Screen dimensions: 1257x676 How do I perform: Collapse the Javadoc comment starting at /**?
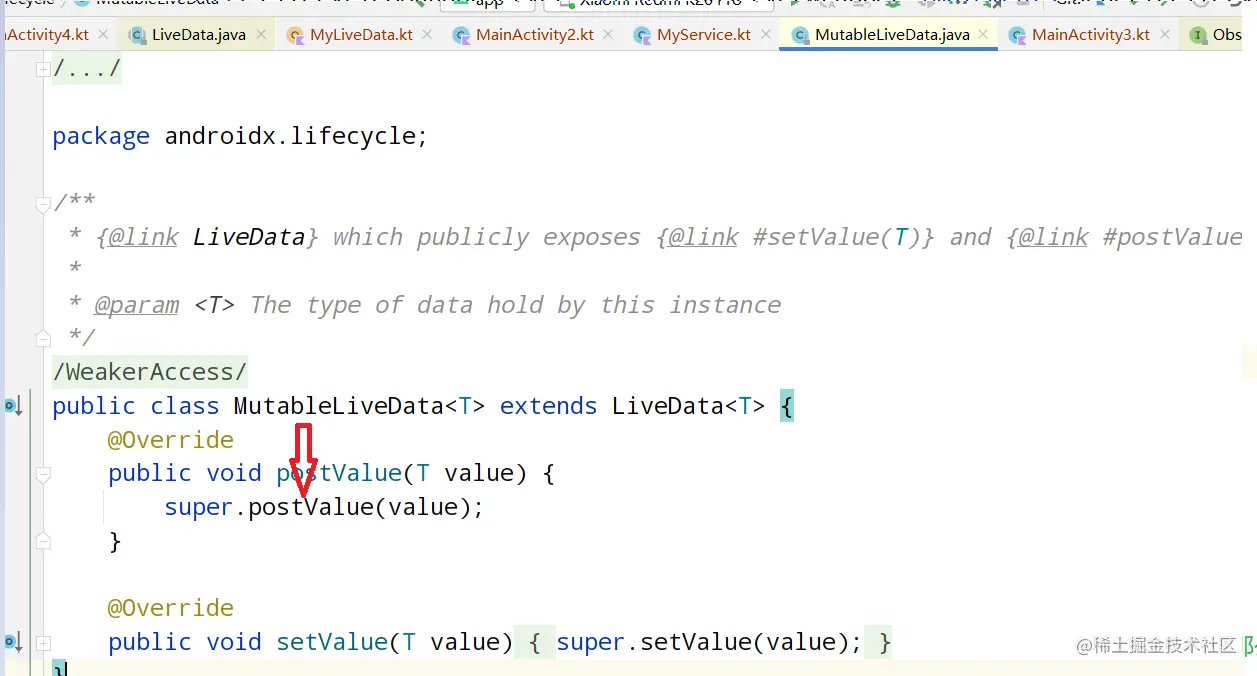[43, 205]
